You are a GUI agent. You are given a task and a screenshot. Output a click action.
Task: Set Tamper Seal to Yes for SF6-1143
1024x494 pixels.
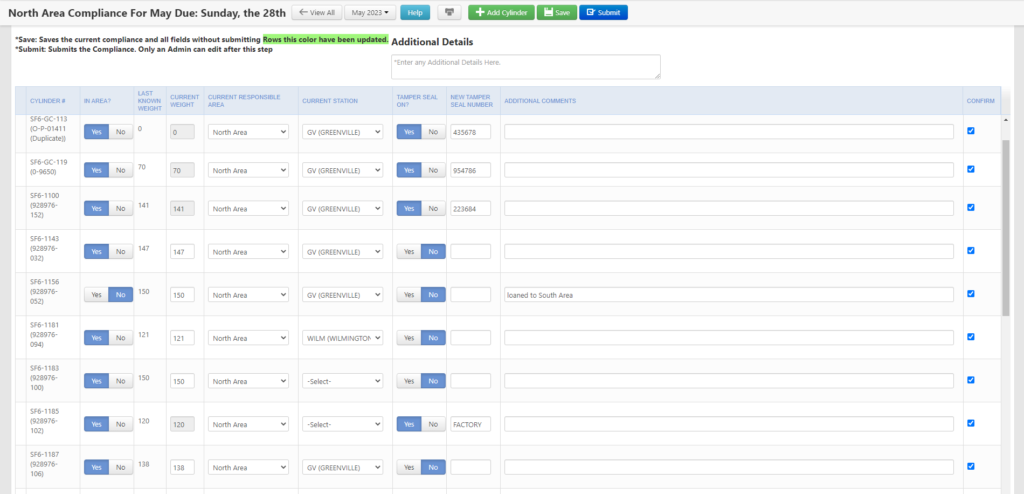coord(409,252)
